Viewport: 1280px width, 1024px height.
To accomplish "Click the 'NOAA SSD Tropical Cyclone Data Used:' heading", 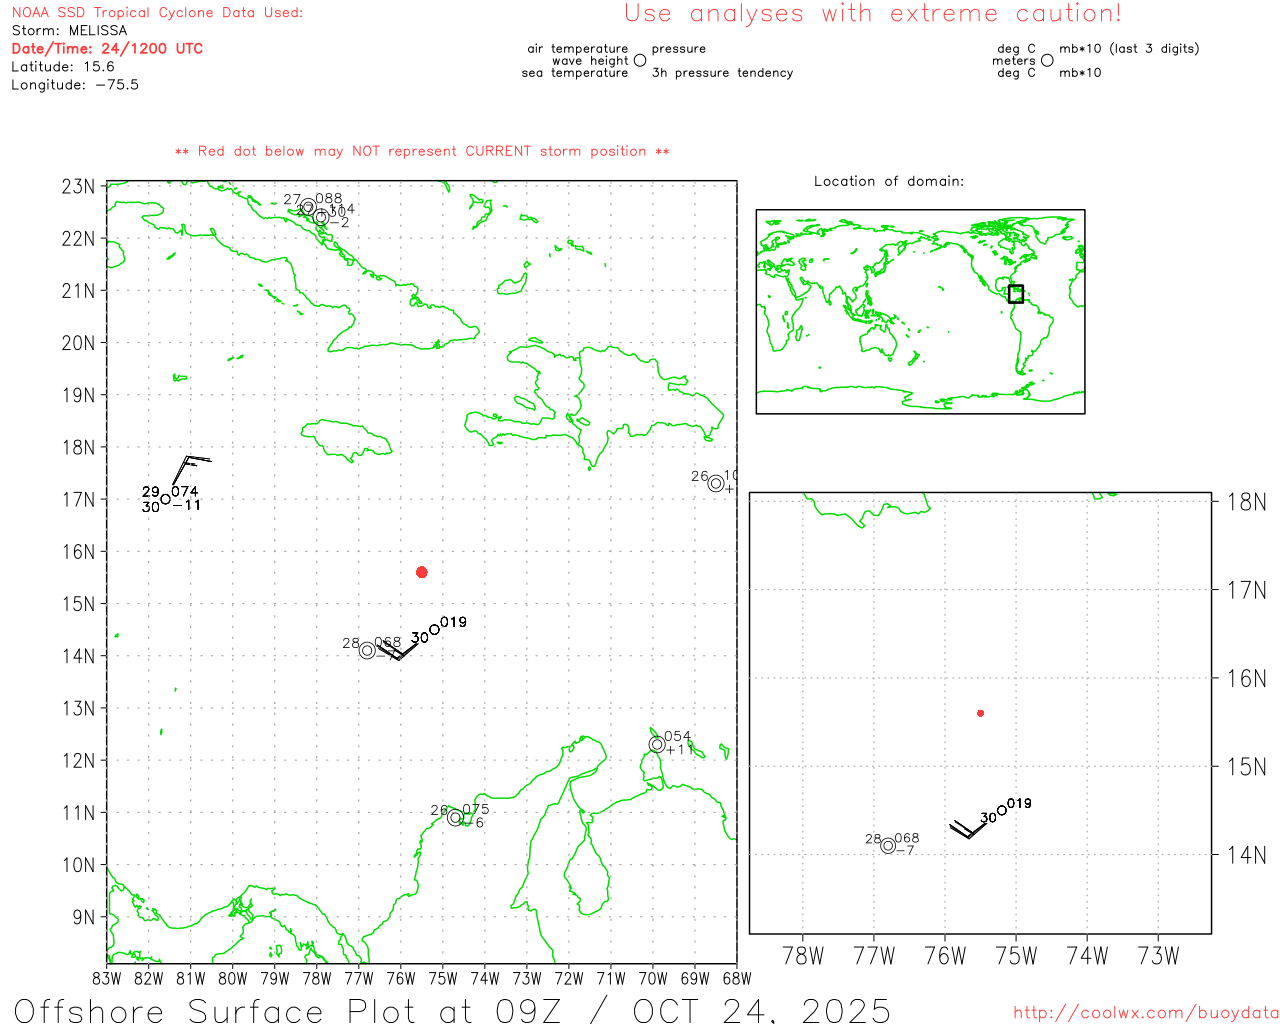I will pos(157,13).
